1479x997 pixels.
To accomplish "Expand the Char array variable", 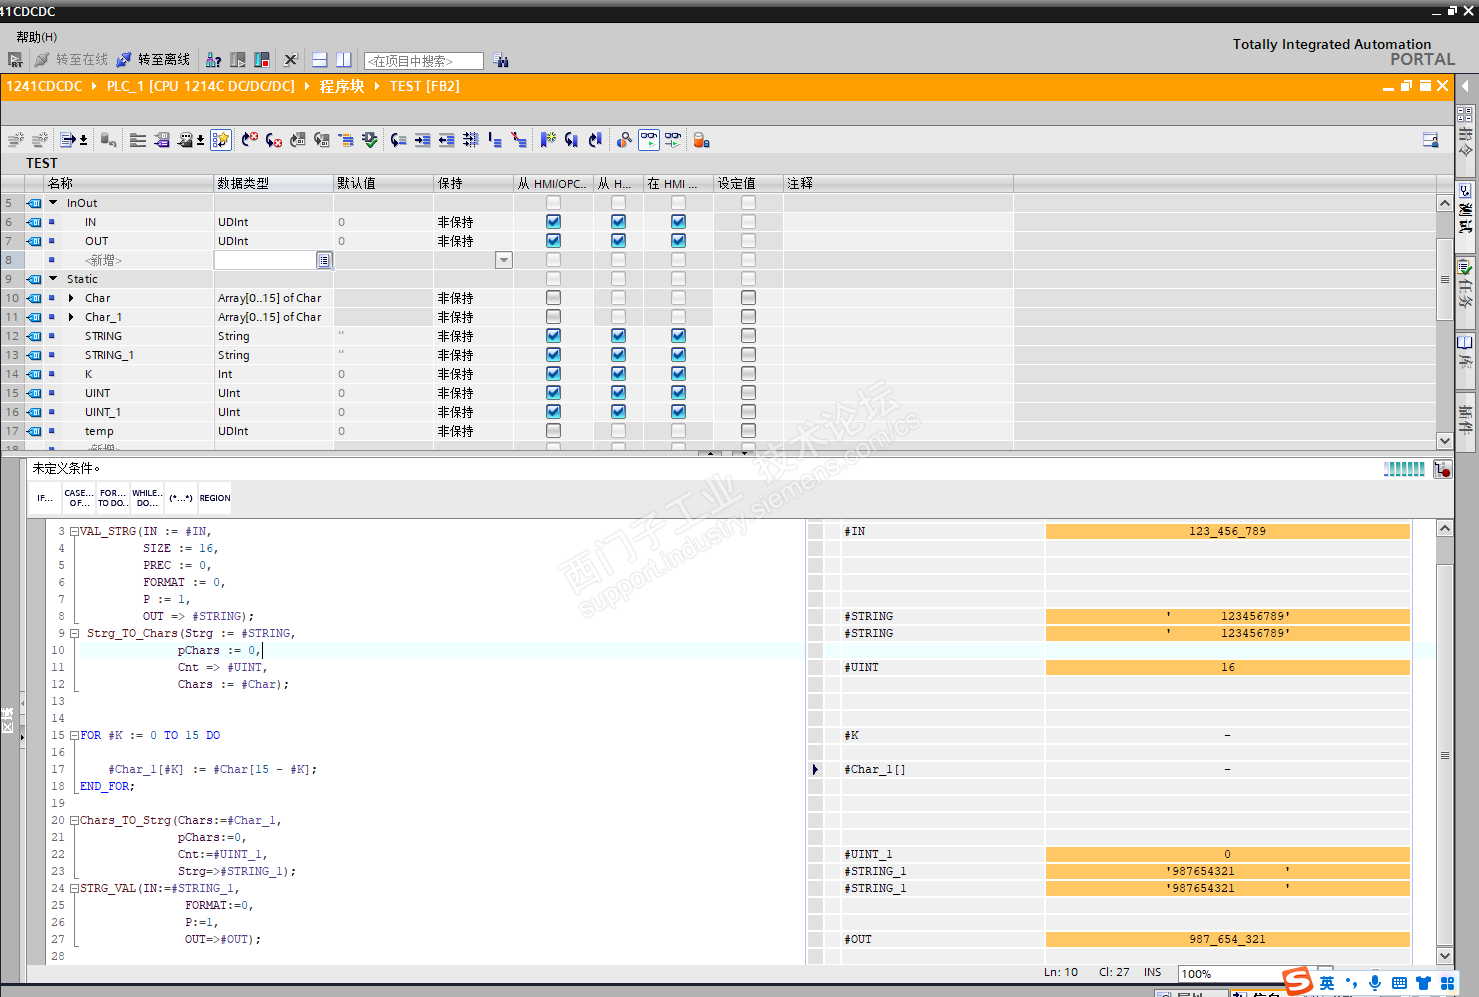I will [71, 298].
